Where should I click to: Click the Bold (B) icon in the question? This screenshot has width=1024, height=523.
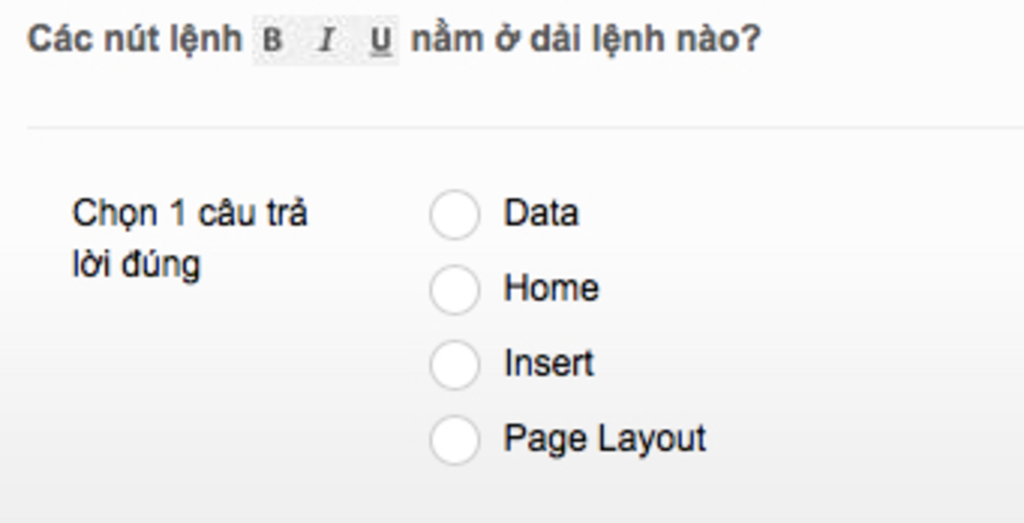(273, 41)
